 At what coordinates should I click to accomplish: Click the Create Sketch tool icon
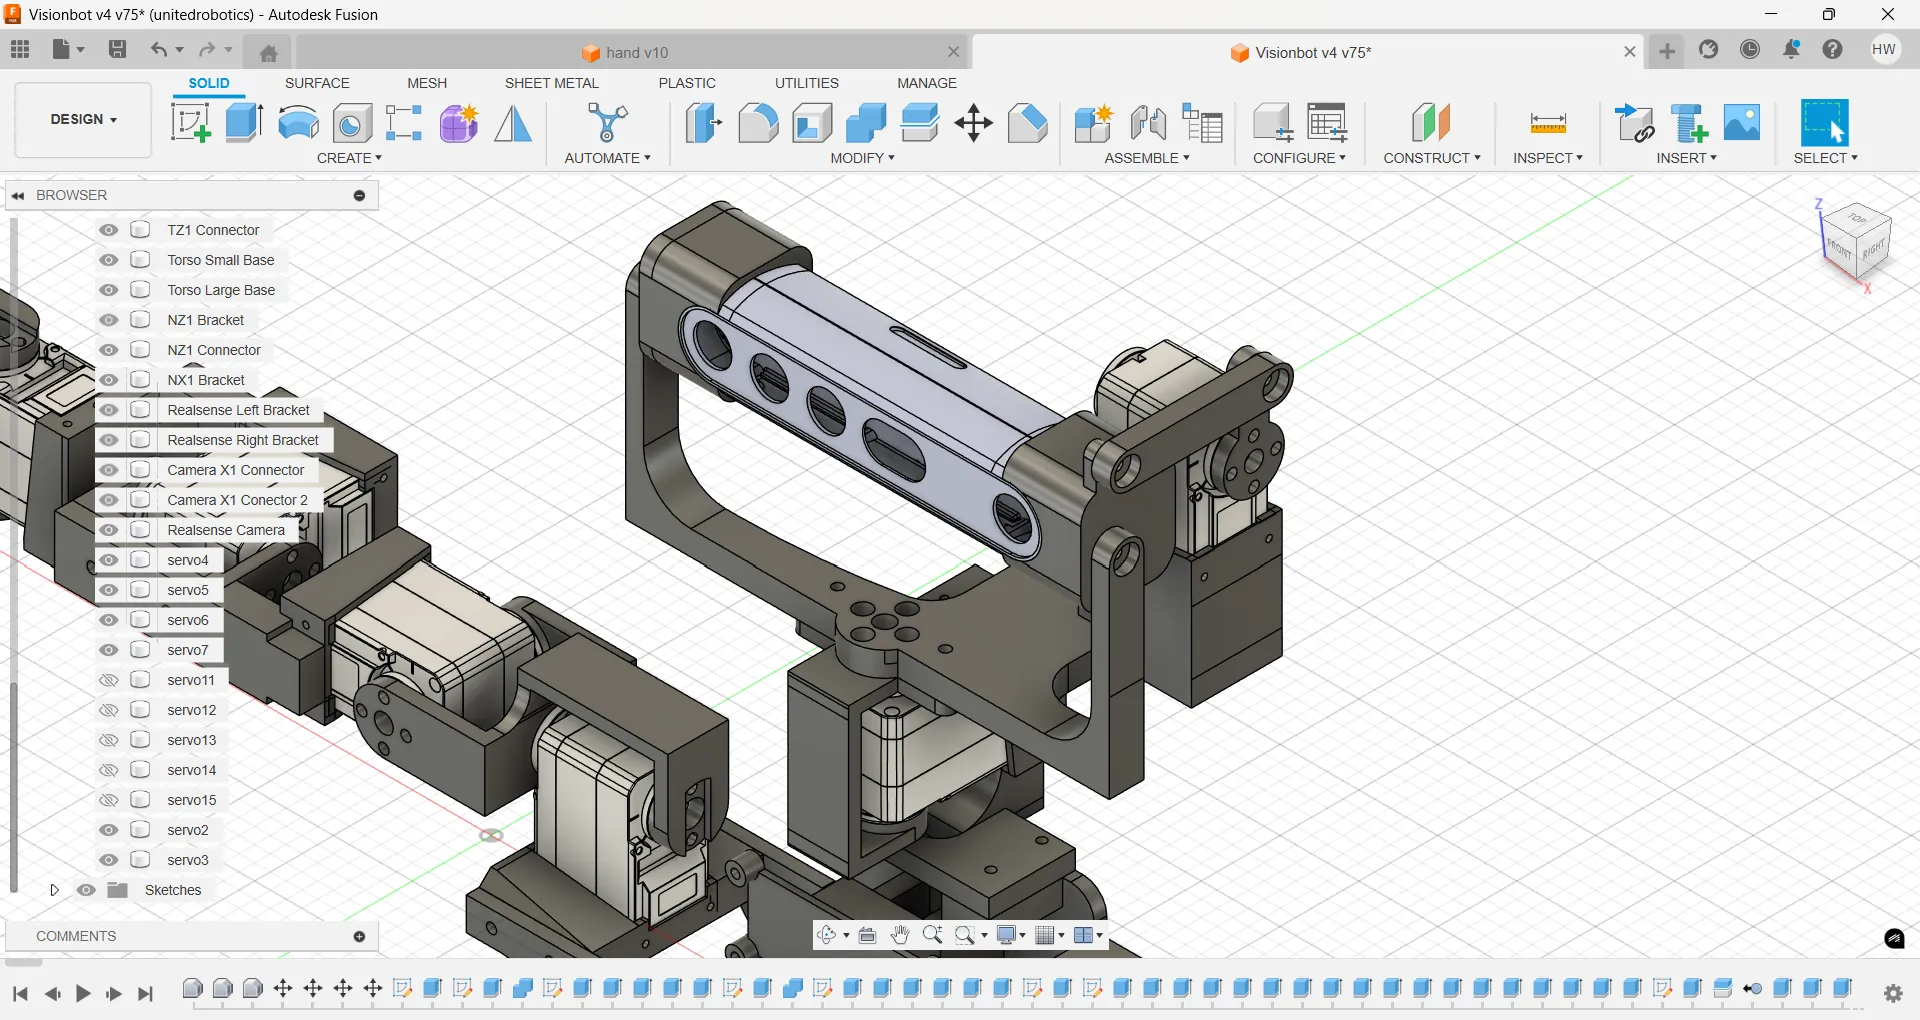(190, 124)
